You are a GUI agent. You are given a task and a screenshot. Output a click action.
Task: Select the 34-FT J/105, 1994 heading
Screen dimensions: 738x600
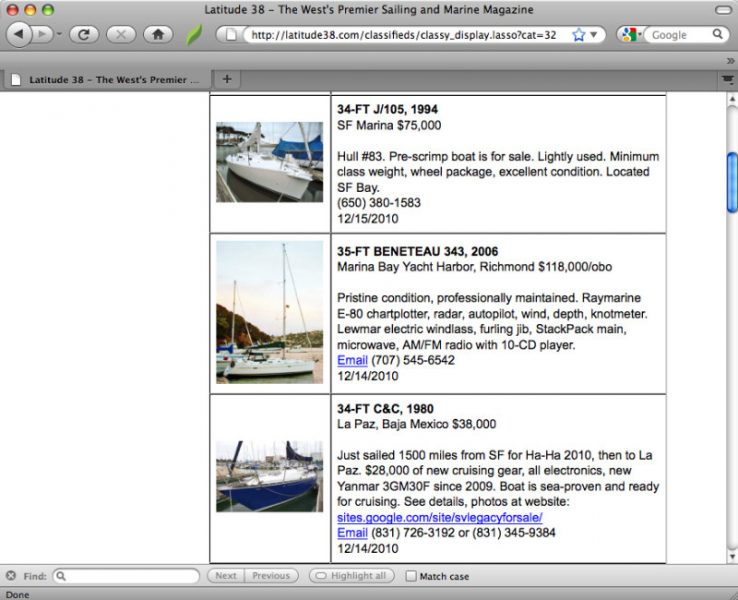click(387, 109)
